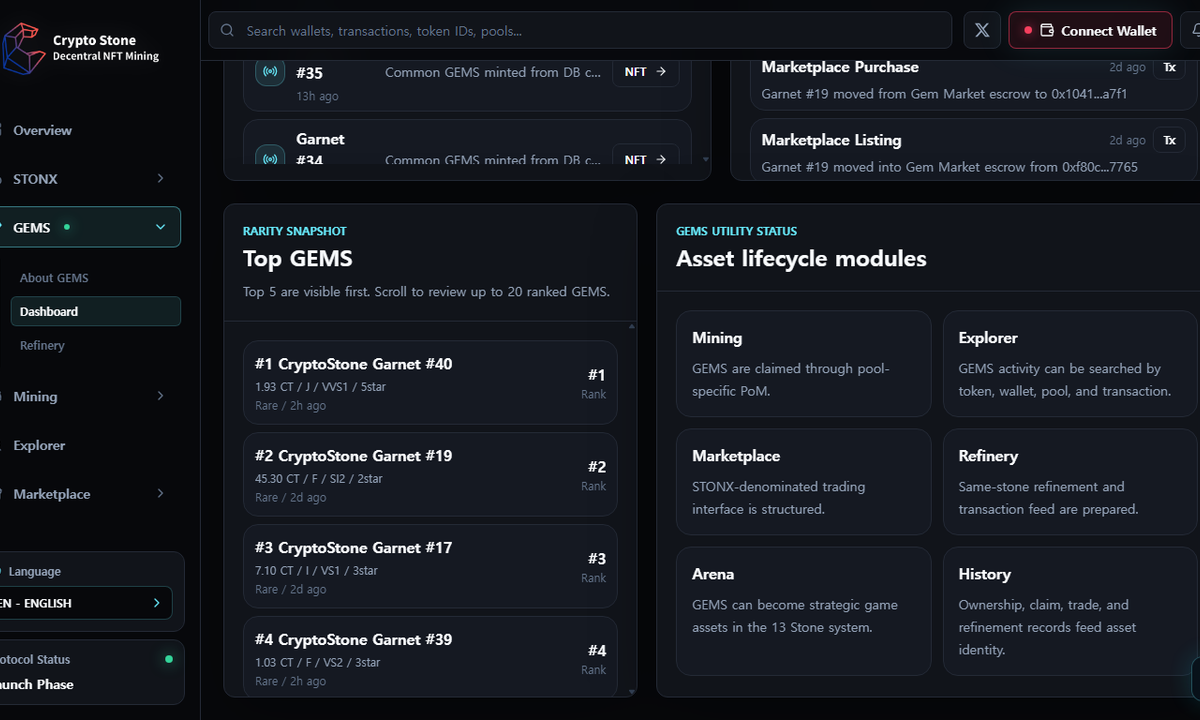
Task: Click the Top GEMS list scrollbar up arrow
Action: pos(631,326)
